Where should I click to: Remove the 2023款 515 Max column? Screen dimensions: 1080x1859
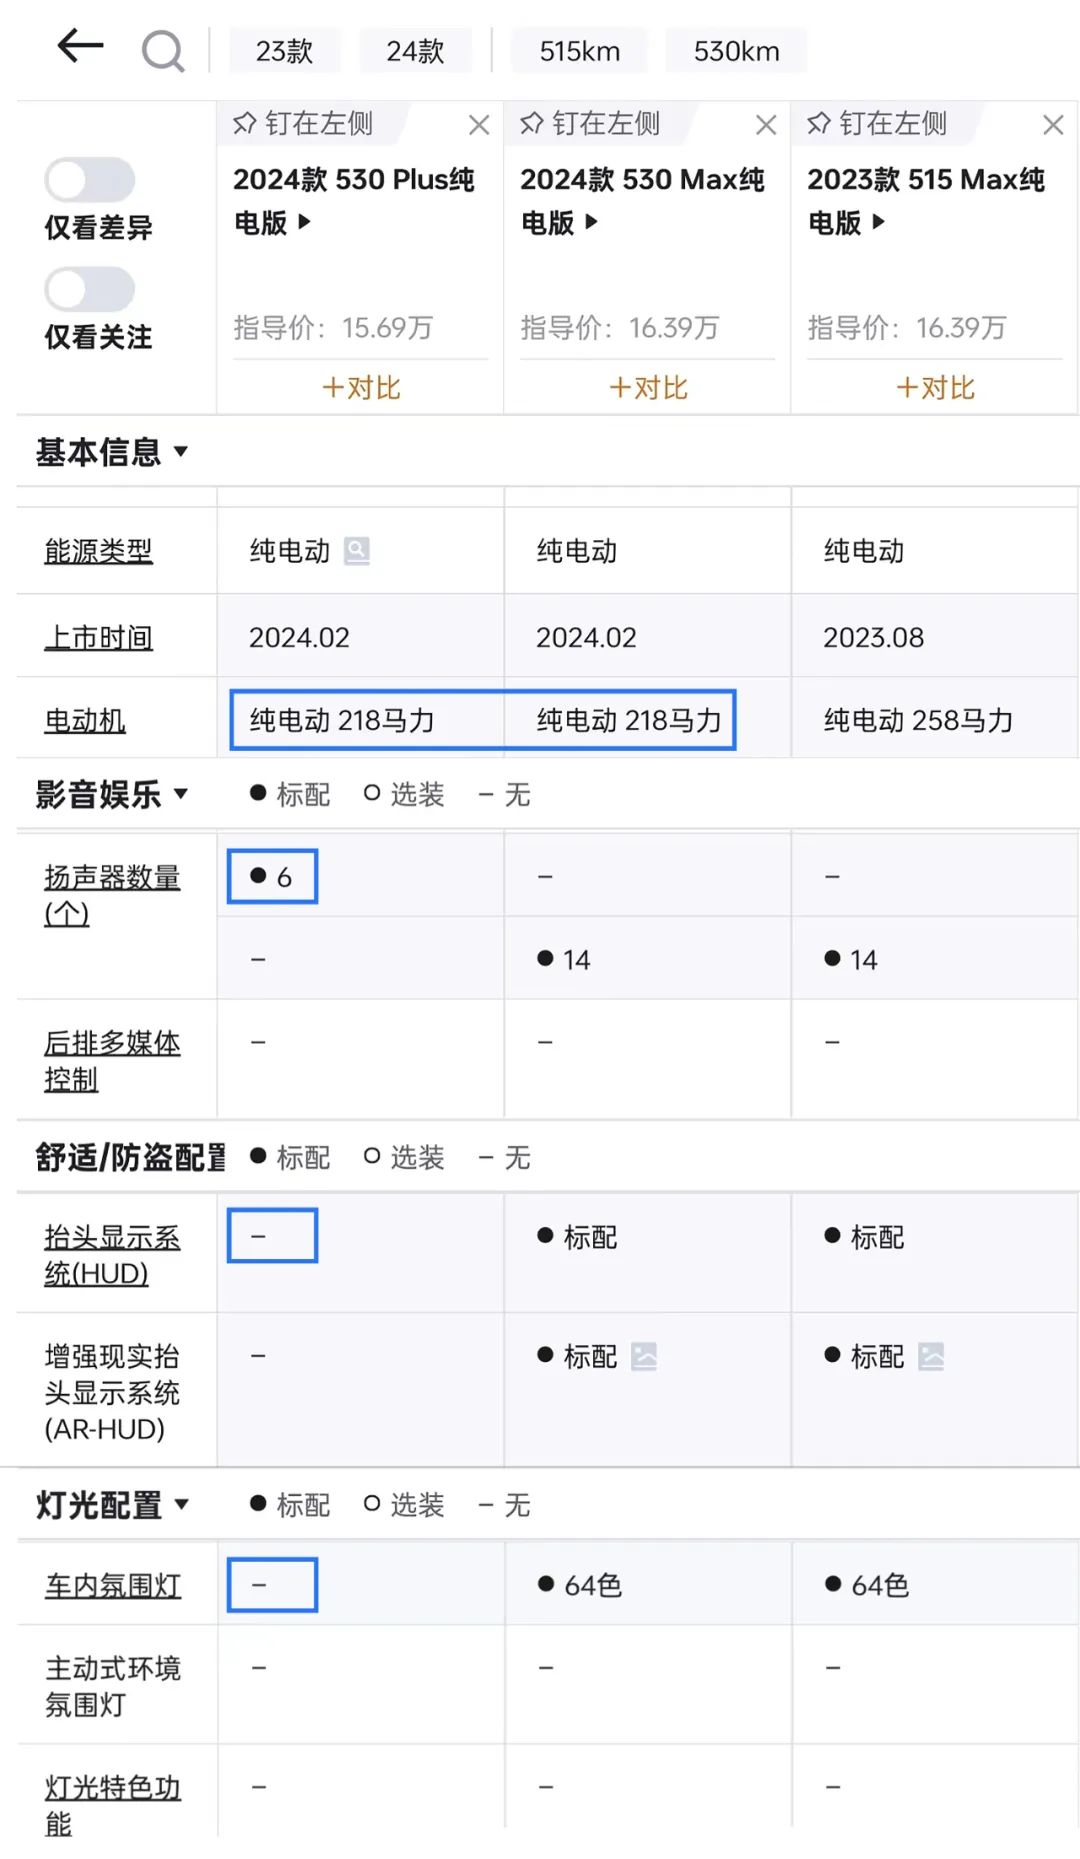[x=1053, y=125]
